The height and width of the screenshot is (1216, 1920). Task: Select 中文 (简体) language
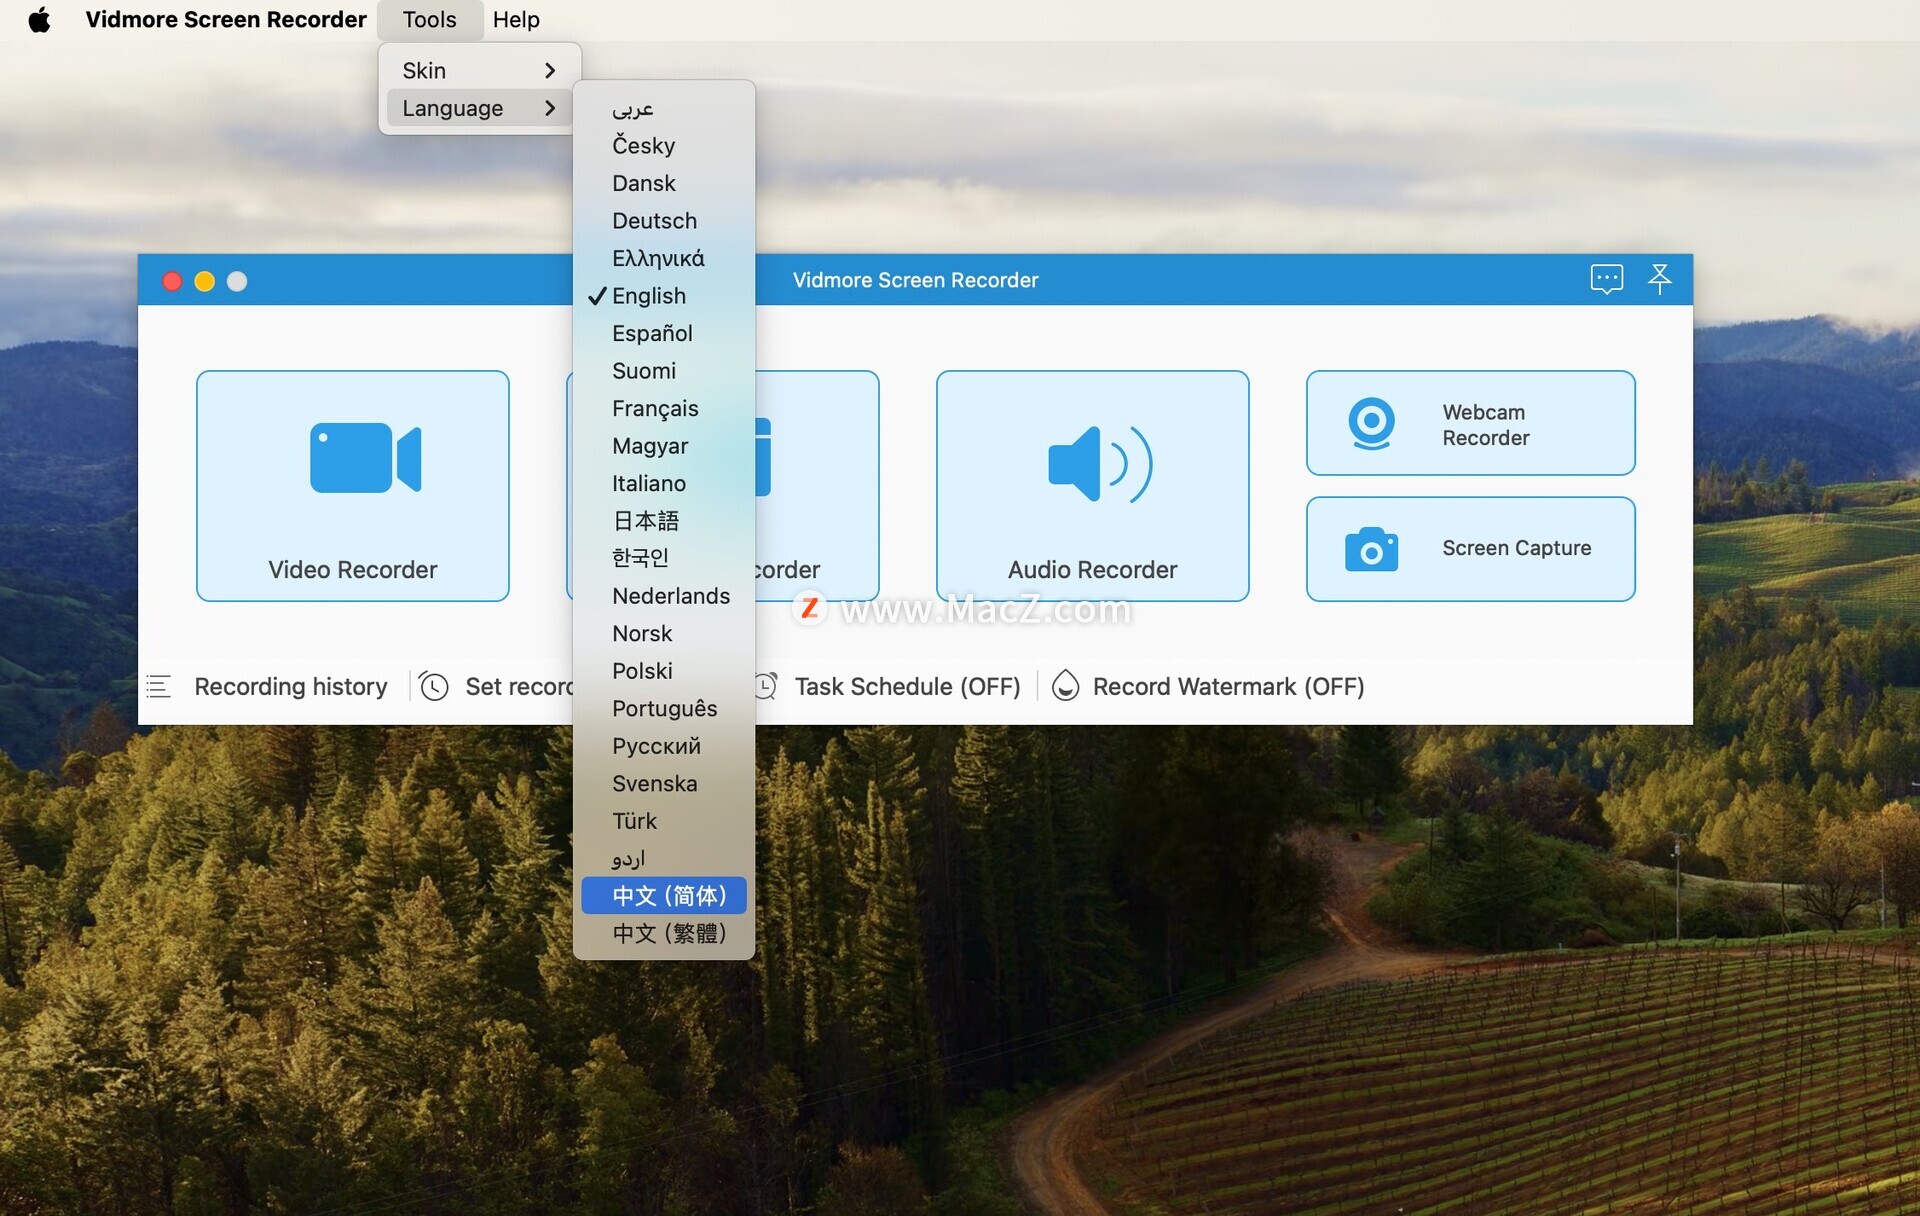click(664, 896)
